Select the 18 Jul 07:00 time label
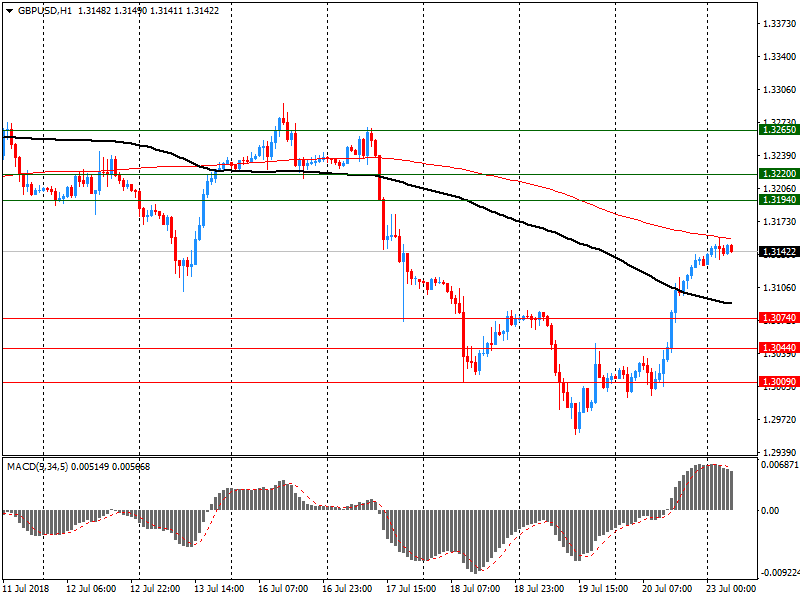The image size is (800, 600). pos(475,589)
